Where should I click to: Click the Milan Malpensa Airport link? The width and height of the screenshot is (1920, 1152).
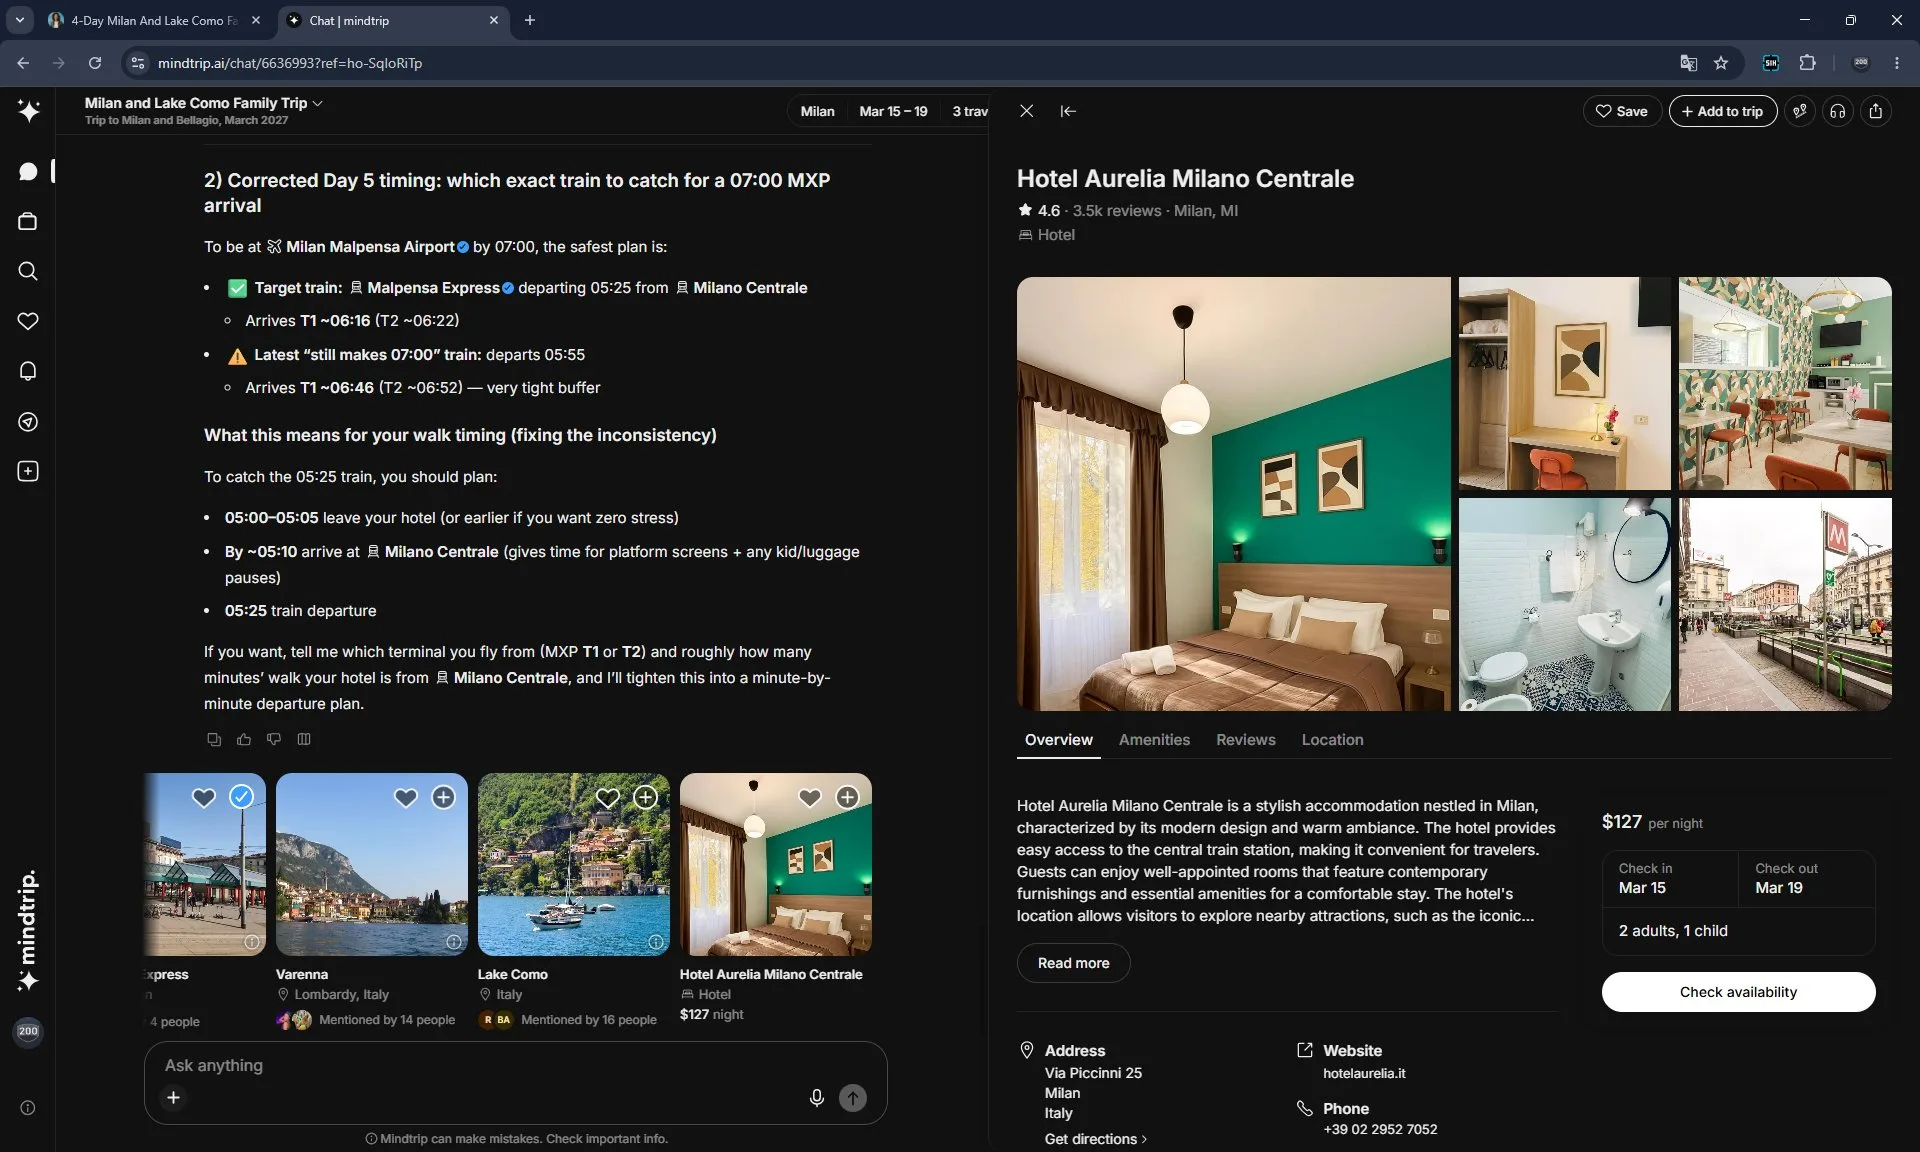[370, 247]
